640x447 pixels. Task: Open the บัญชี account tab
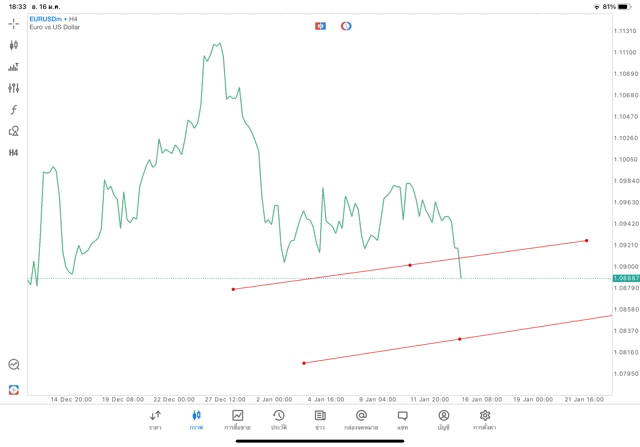point(443,420)
